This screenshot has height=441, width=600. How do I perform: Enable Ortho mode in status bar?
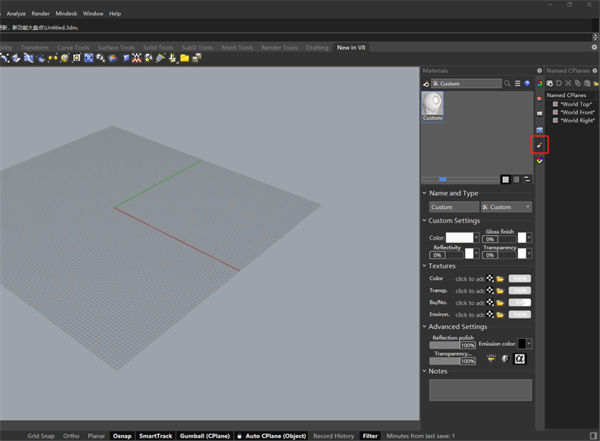(x=71, y=435)
